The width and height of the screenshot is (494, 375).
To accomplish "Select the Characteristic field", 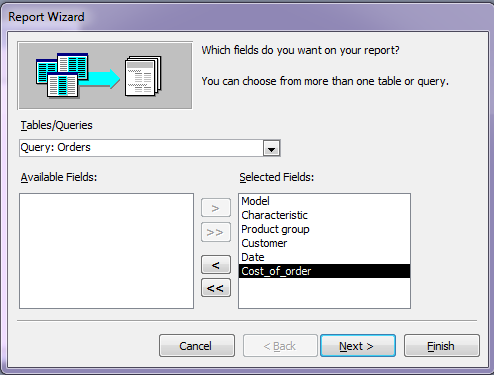I will [x=274, y=215].
